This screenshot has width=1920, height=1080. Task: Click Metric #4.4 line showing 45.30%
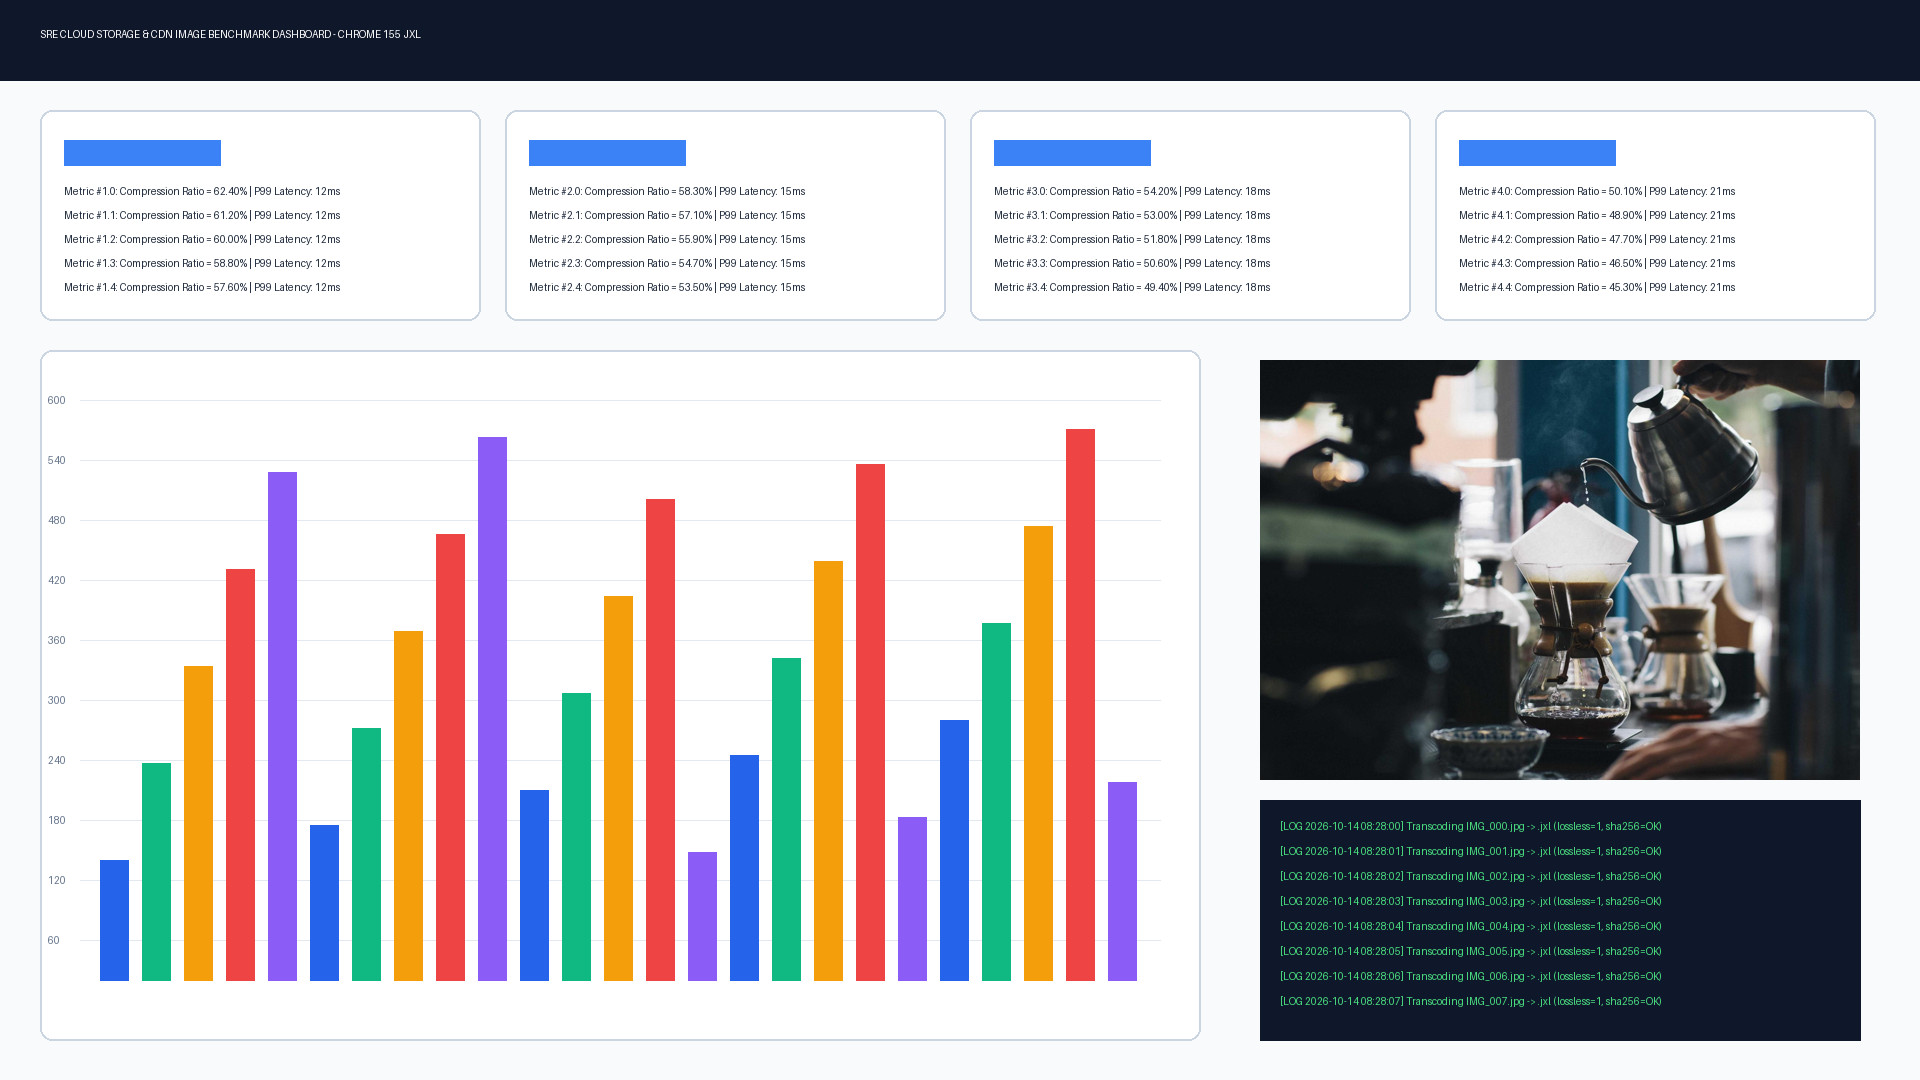pyautogui.click(x=1597, y=287)
